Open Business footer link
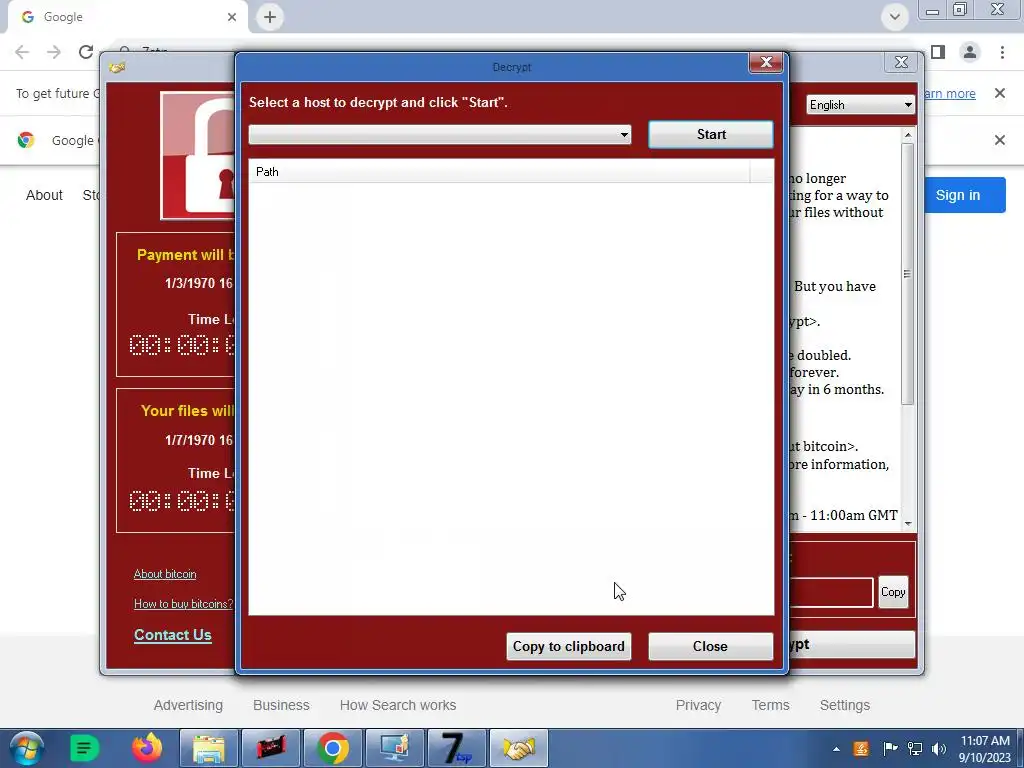The height and width of the screenshot is (768, 1024). [x=281, y=705]
